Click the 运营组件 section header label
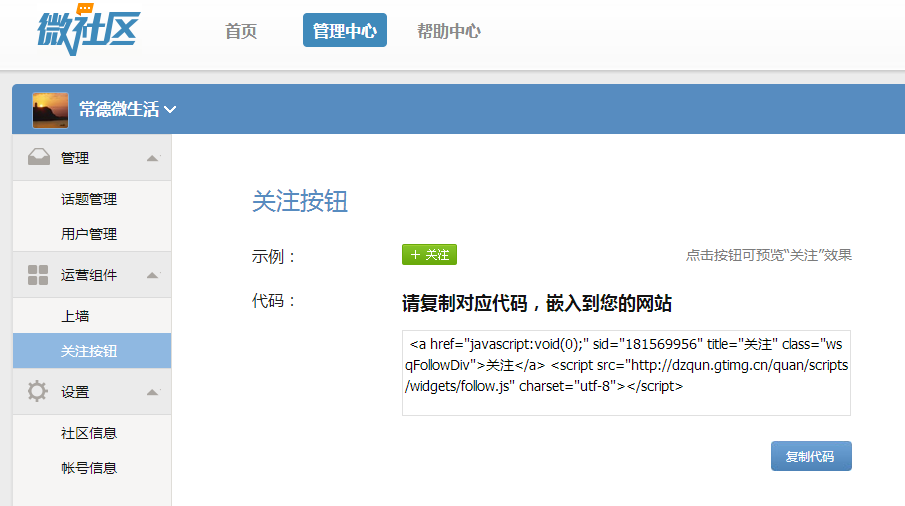The height and width of the screenshot is (506, 905). pos(89,275)
